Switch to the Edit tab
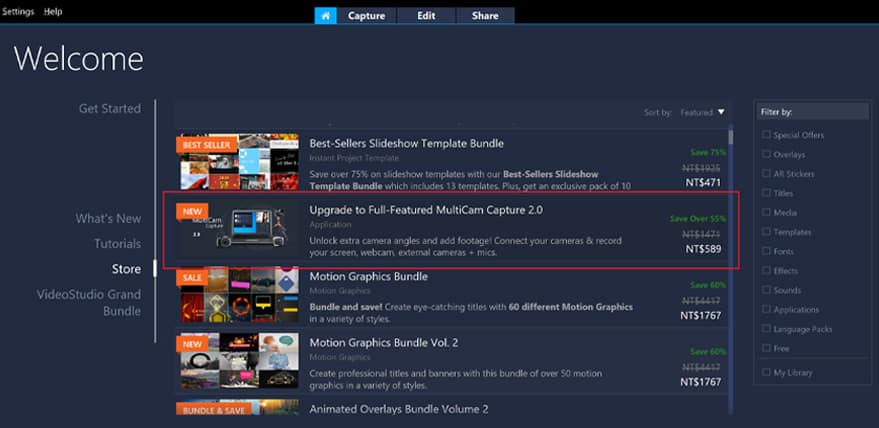Image resolution: width=879 pixels, height=428 pixels. [426, 15]
